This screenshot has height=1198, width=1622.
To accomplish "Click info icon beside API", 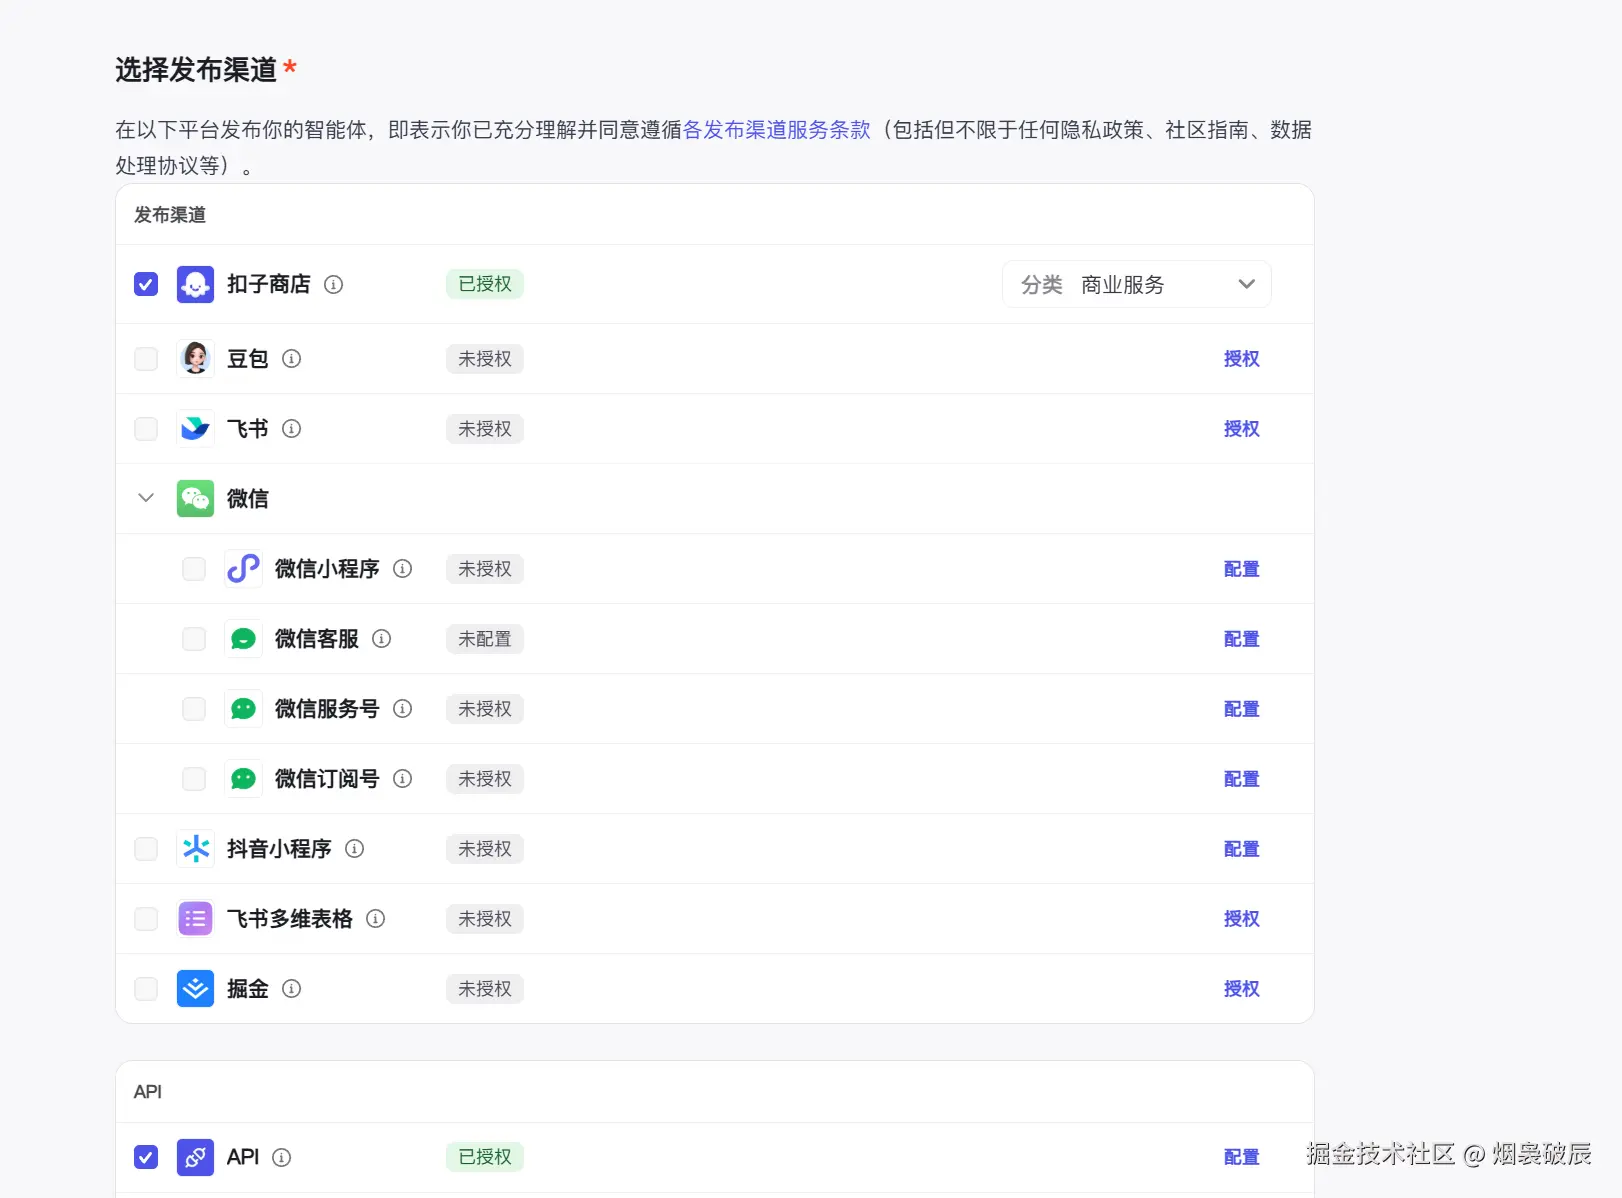I will 282,1157.
